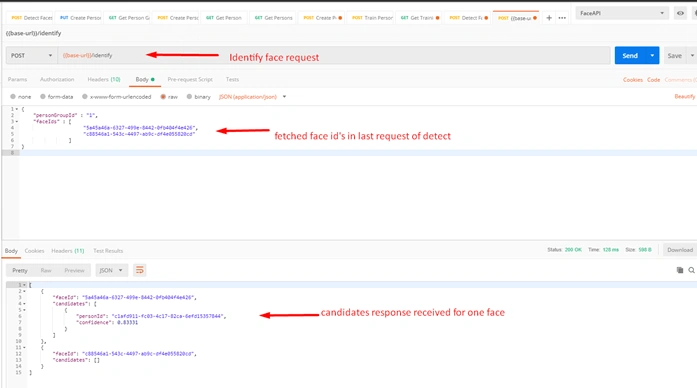Open the Test Results tab
This screenshot has height=388, width=697.
108,251
